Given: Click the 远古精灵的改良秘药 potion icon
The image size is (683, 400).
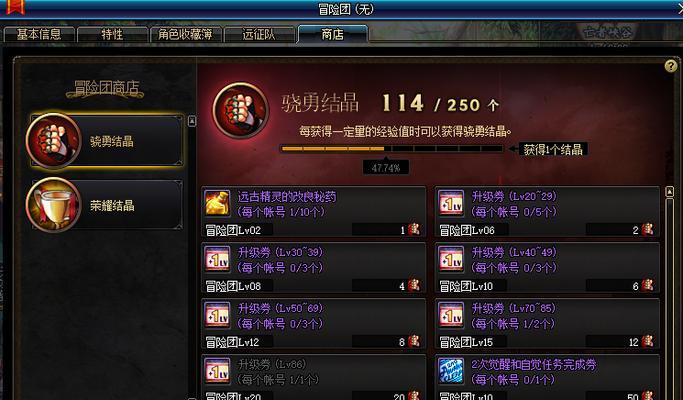Looking at the screenshot, I should tap(217, 203).
